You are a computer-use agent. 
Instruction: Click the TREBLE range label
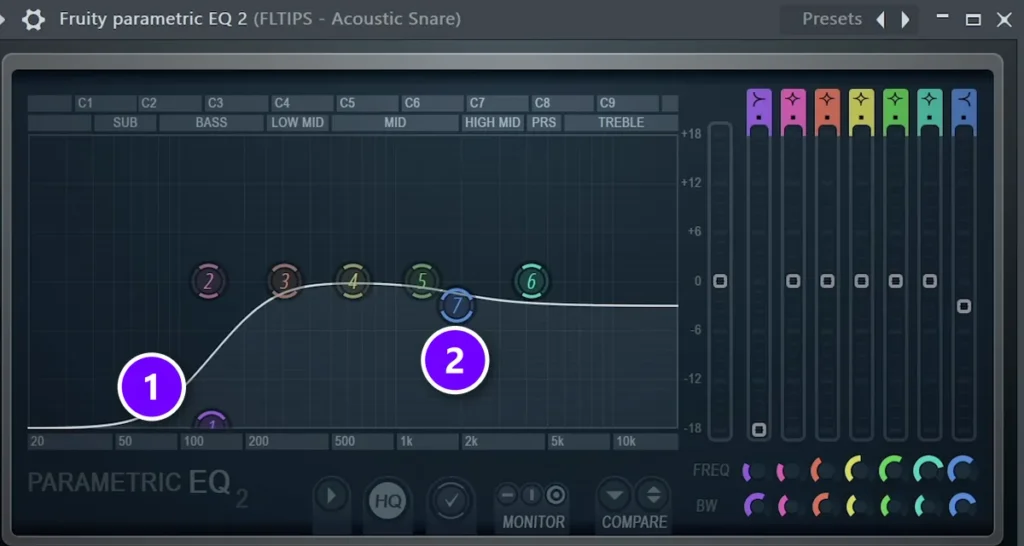click(x=621, y=122)
